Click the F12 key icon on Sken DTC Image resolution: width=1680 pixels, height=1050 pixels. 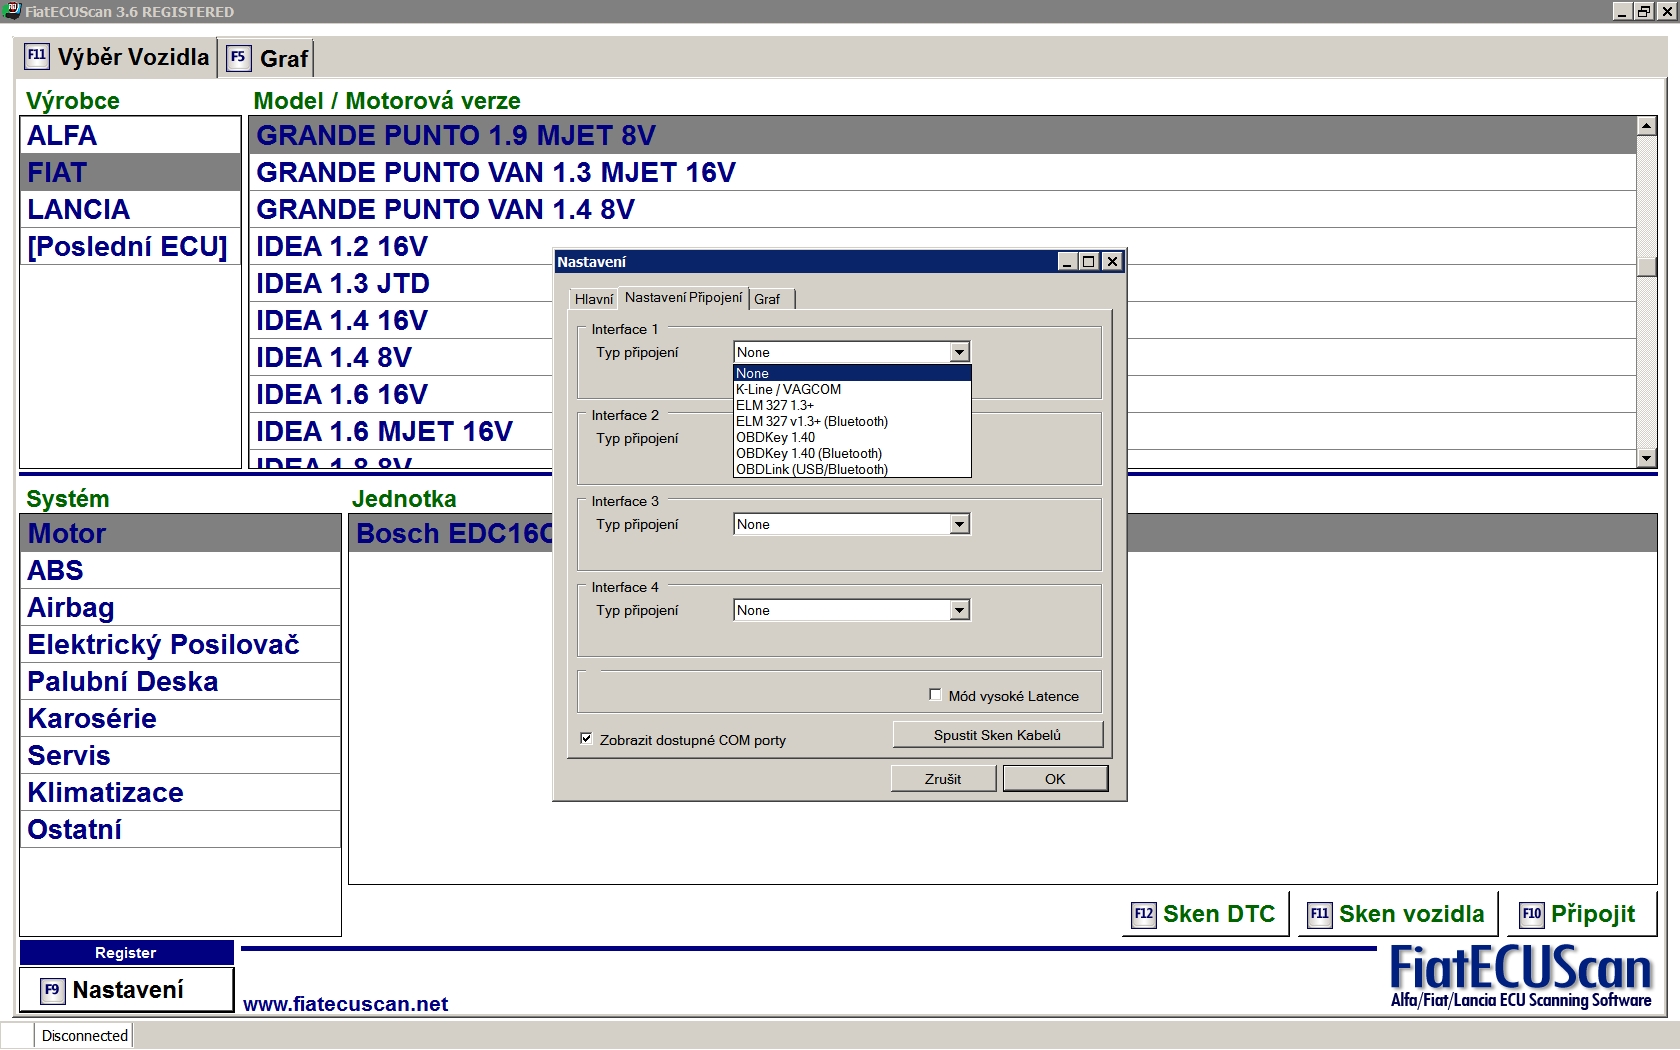(x=1144, y=914)
